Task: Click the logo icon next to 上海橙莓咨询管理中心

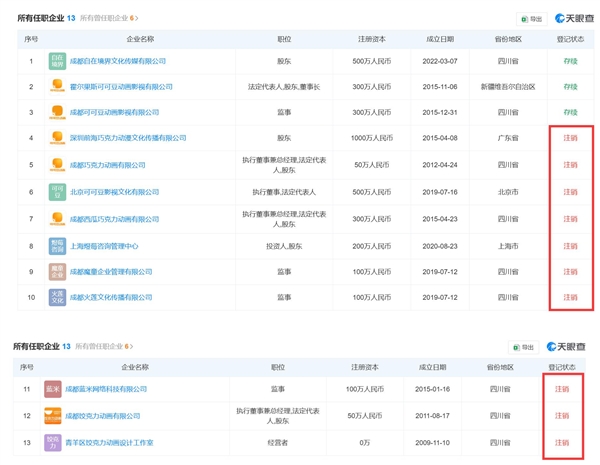Action: pos(57,245)
